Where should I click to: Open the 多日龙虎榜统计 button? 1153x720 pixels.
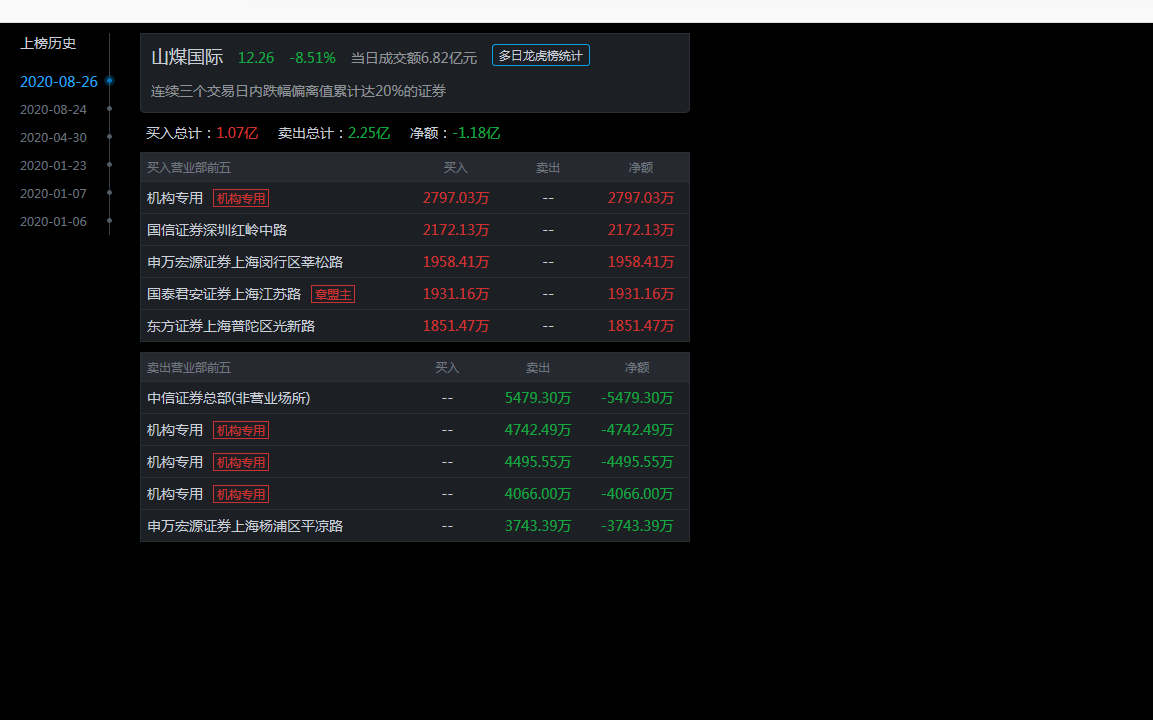click(540, 56)
